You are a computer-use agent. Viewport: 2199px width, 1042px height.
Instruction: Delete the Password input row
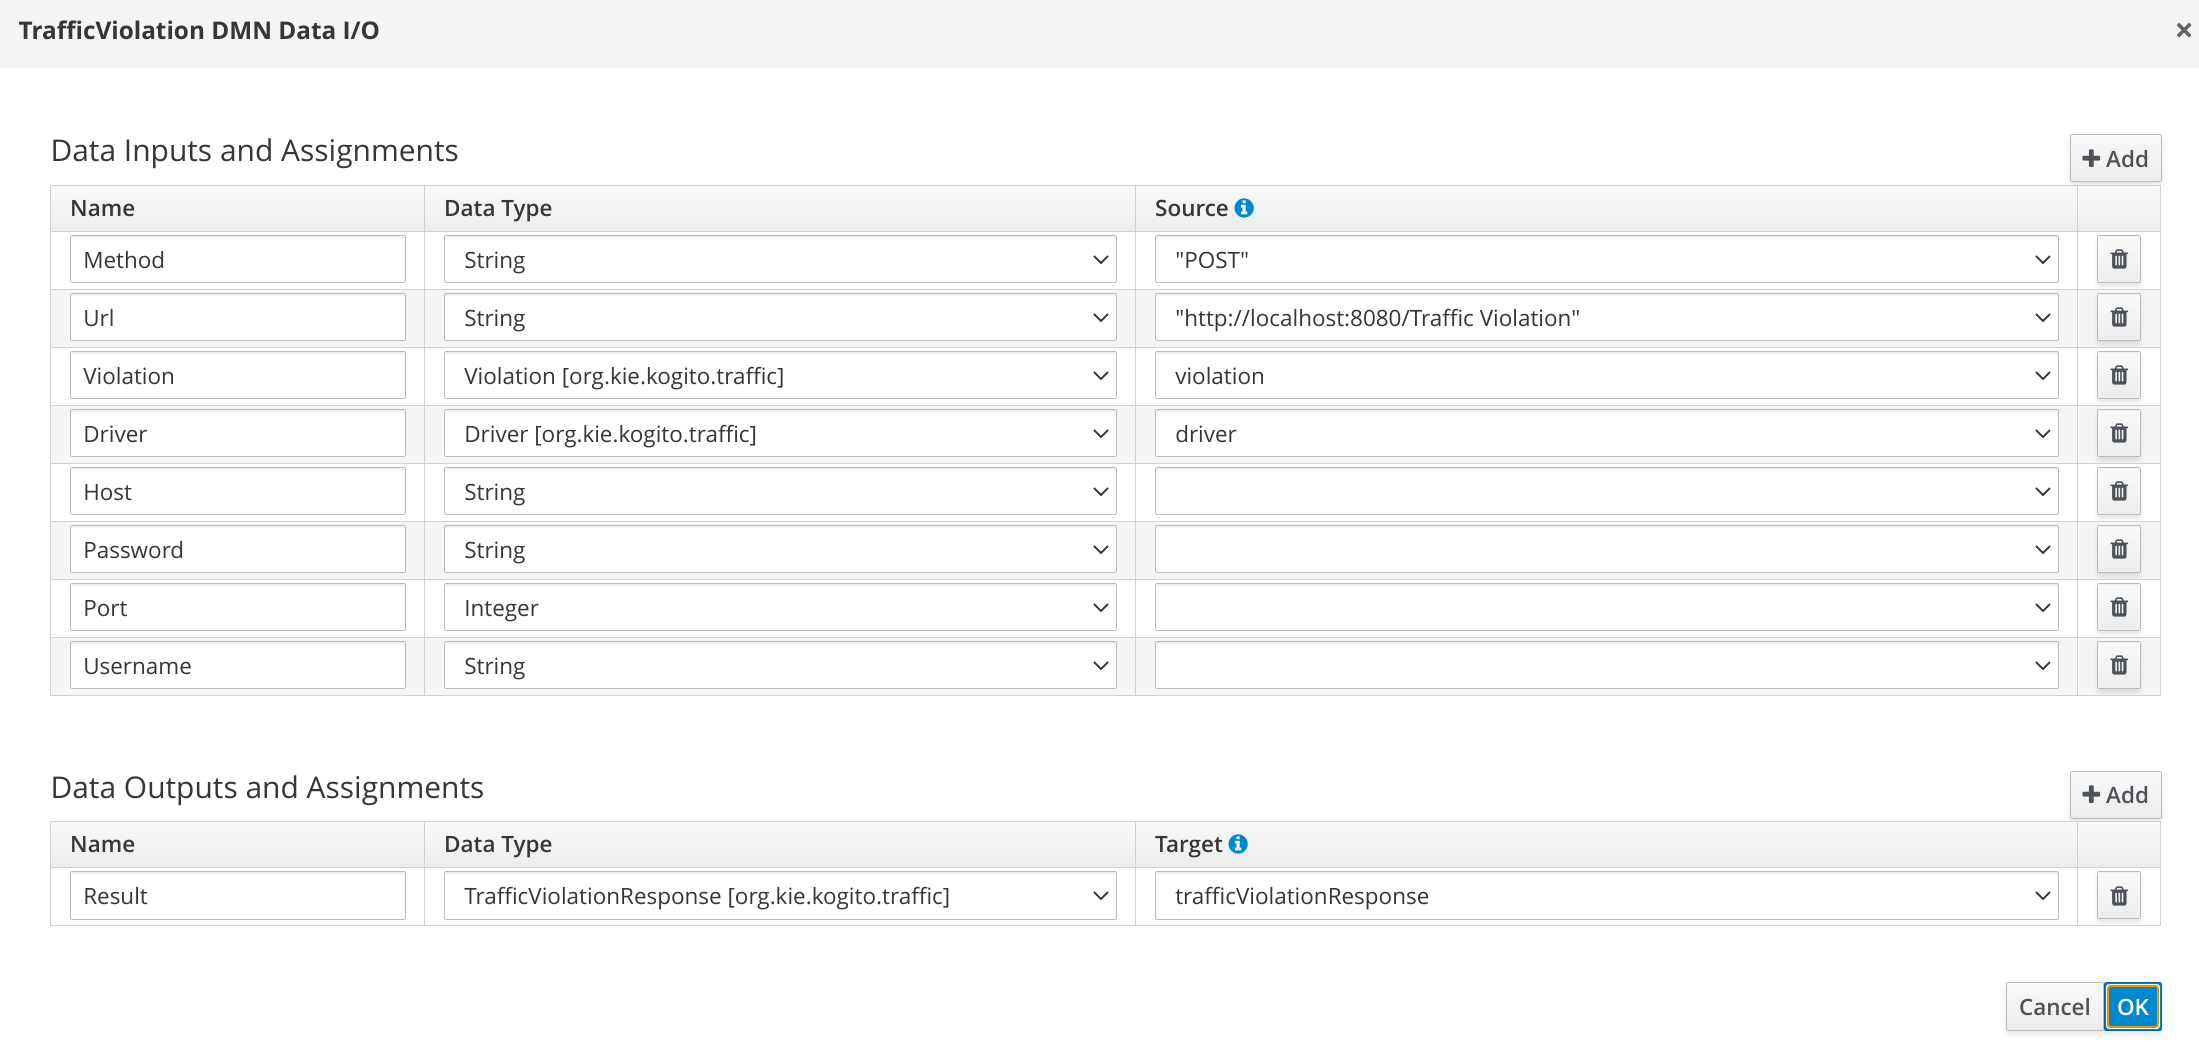2118,549
